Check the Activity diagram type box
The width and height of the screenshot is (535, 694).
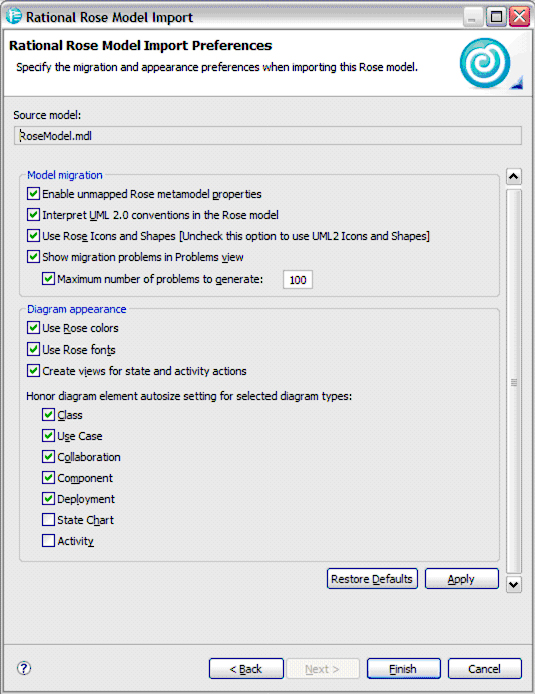48,540
